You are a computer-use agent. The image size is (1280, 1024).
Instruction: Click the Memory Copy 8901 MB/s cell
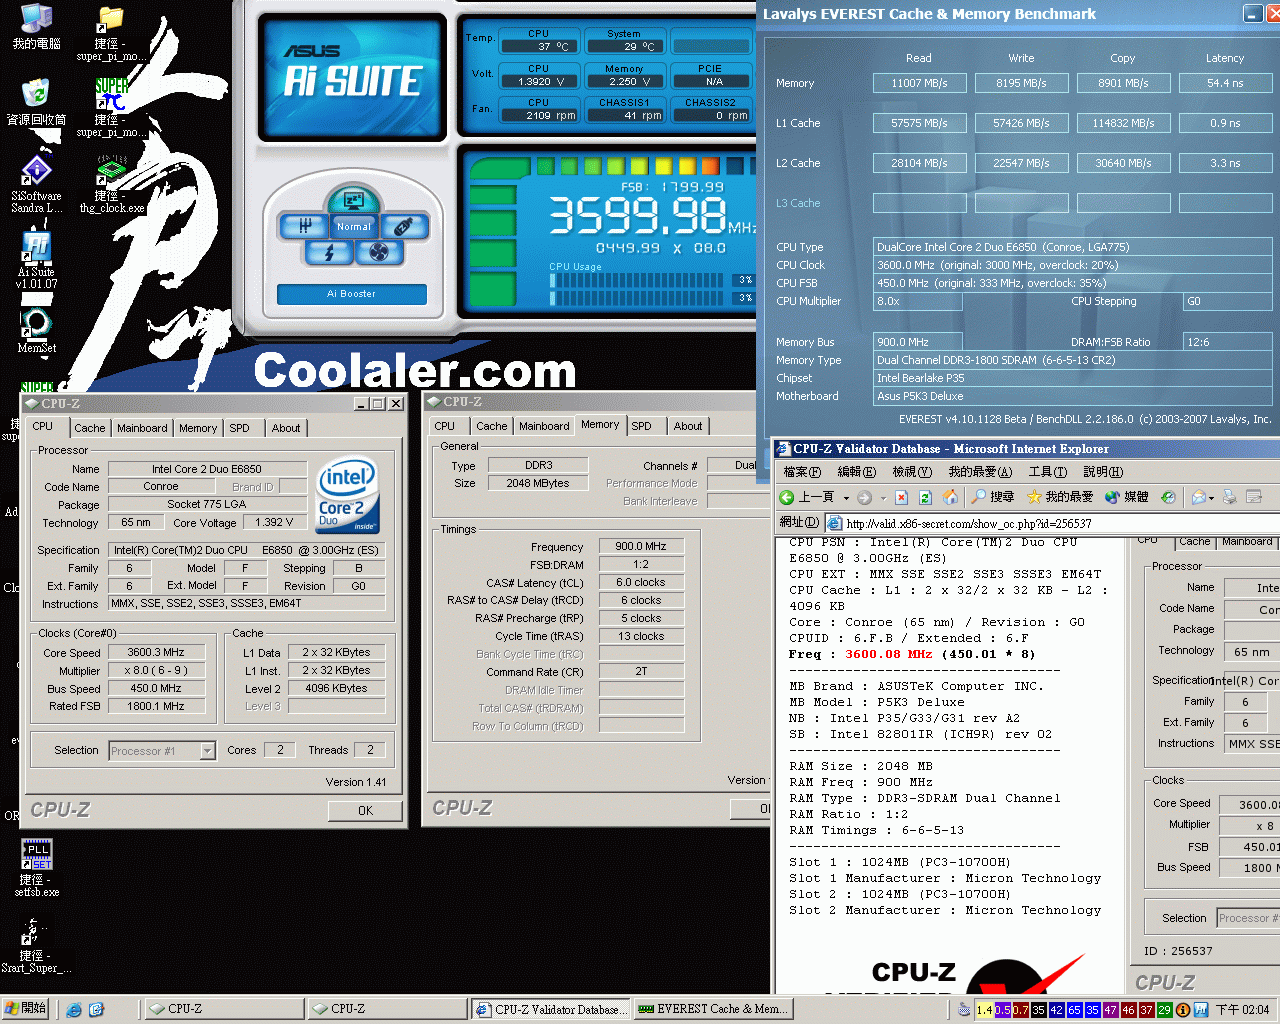(x=1123, y=83)
